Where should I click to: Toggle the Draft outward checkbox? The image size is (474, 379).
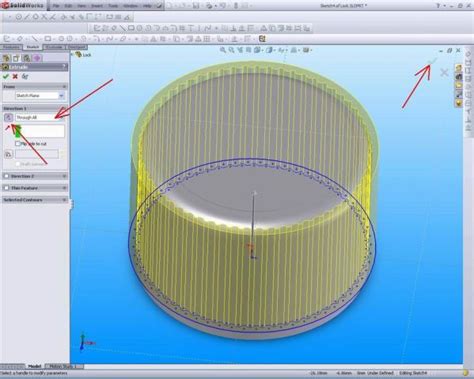18,164
